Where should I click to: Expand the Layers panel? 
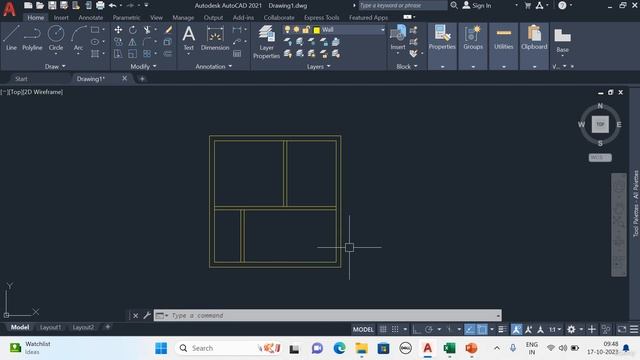pyautogui.click(x=318, y=66)
